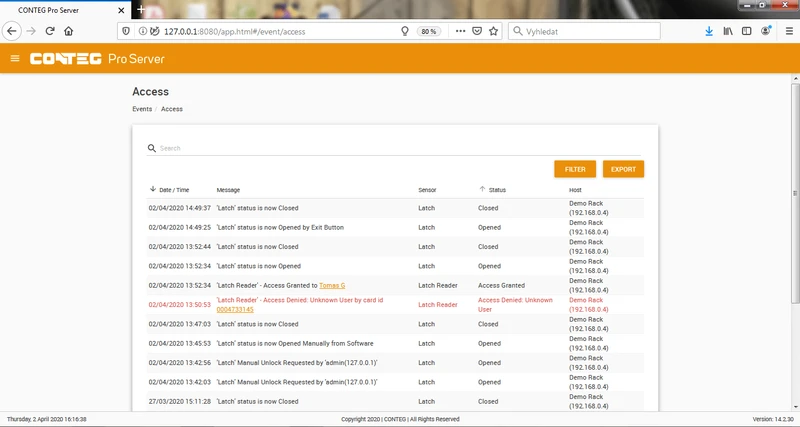
Task: Open card id 0004733145 link
Action: (x=235, y=310)
